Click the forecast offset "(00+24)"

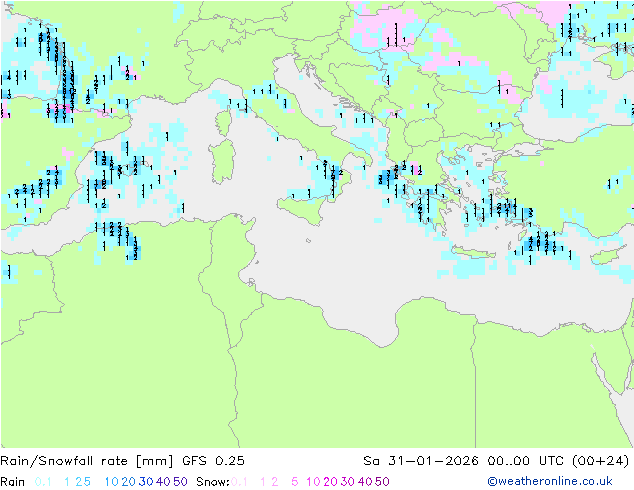tap(601, 461)
